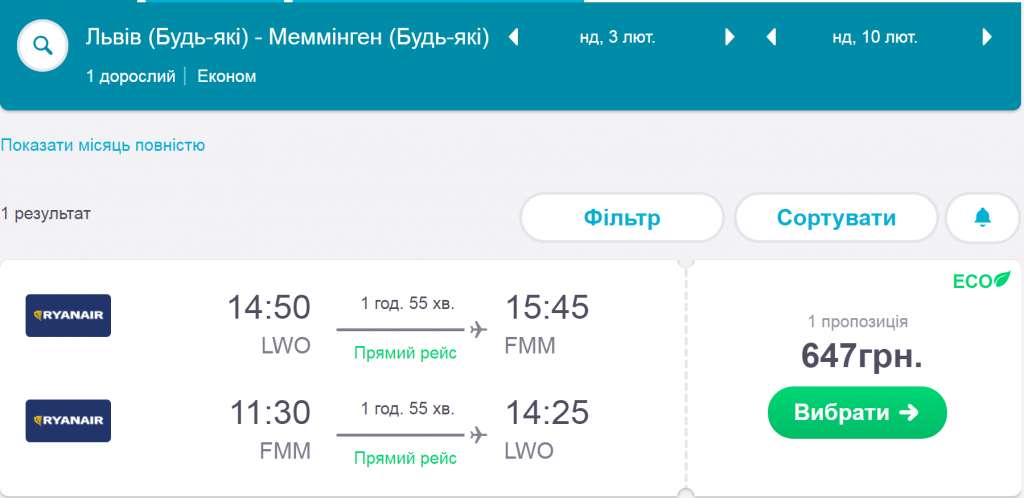Click the return flight airplane icon
1024x498 pixels.
coord(478,434)
